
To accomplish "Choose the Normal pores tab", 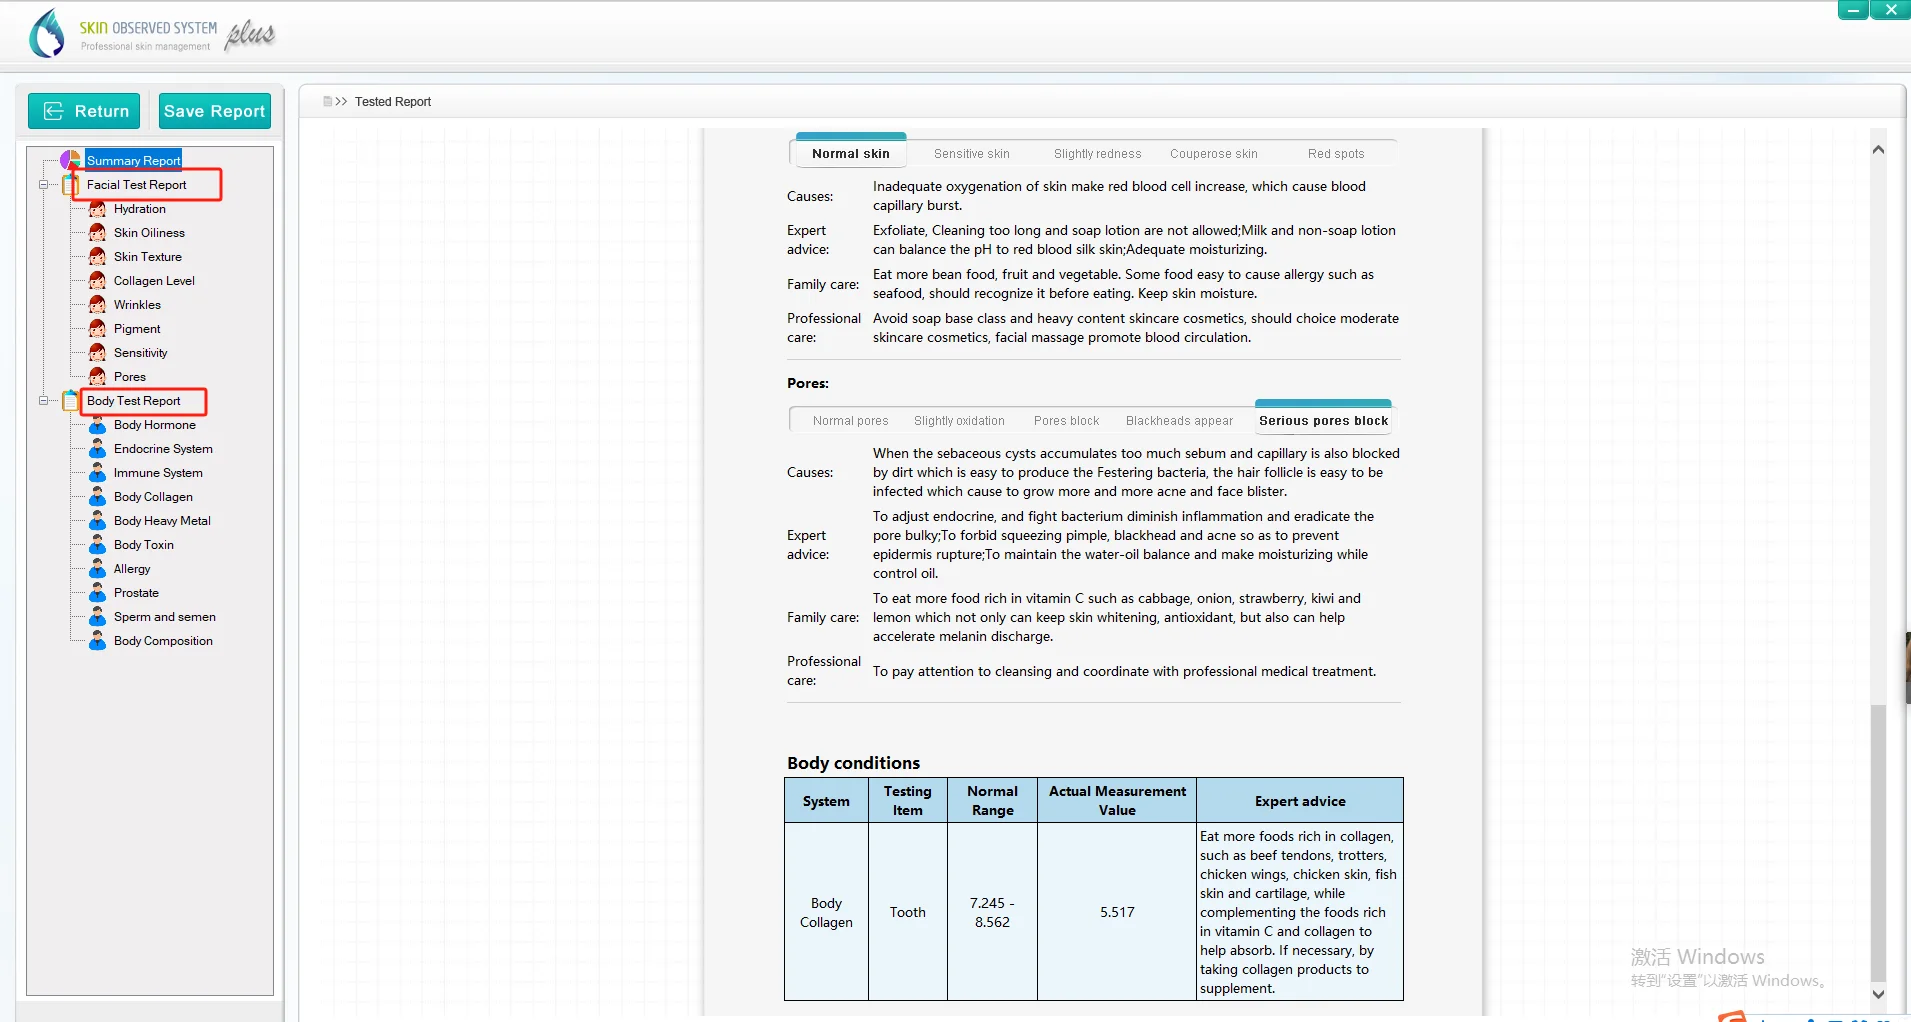I will tap(850, 421).
